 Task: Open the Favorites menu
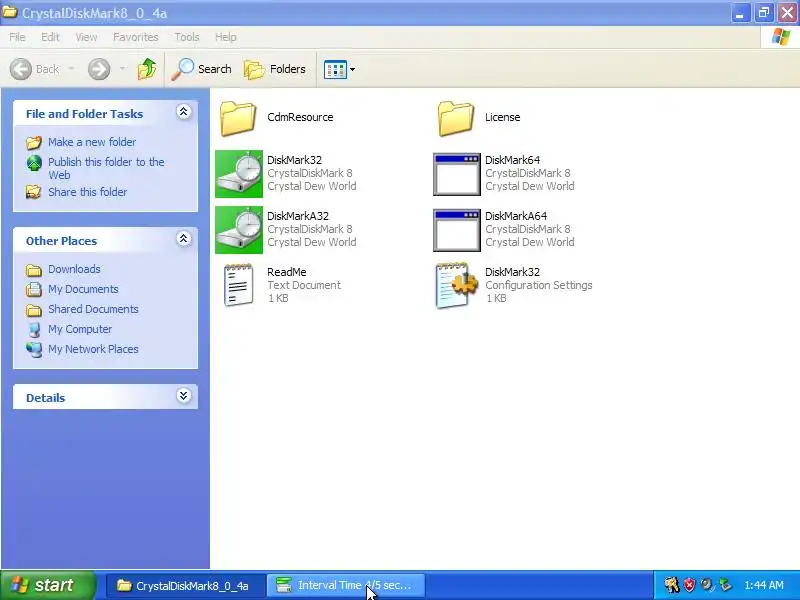point(136,37)
